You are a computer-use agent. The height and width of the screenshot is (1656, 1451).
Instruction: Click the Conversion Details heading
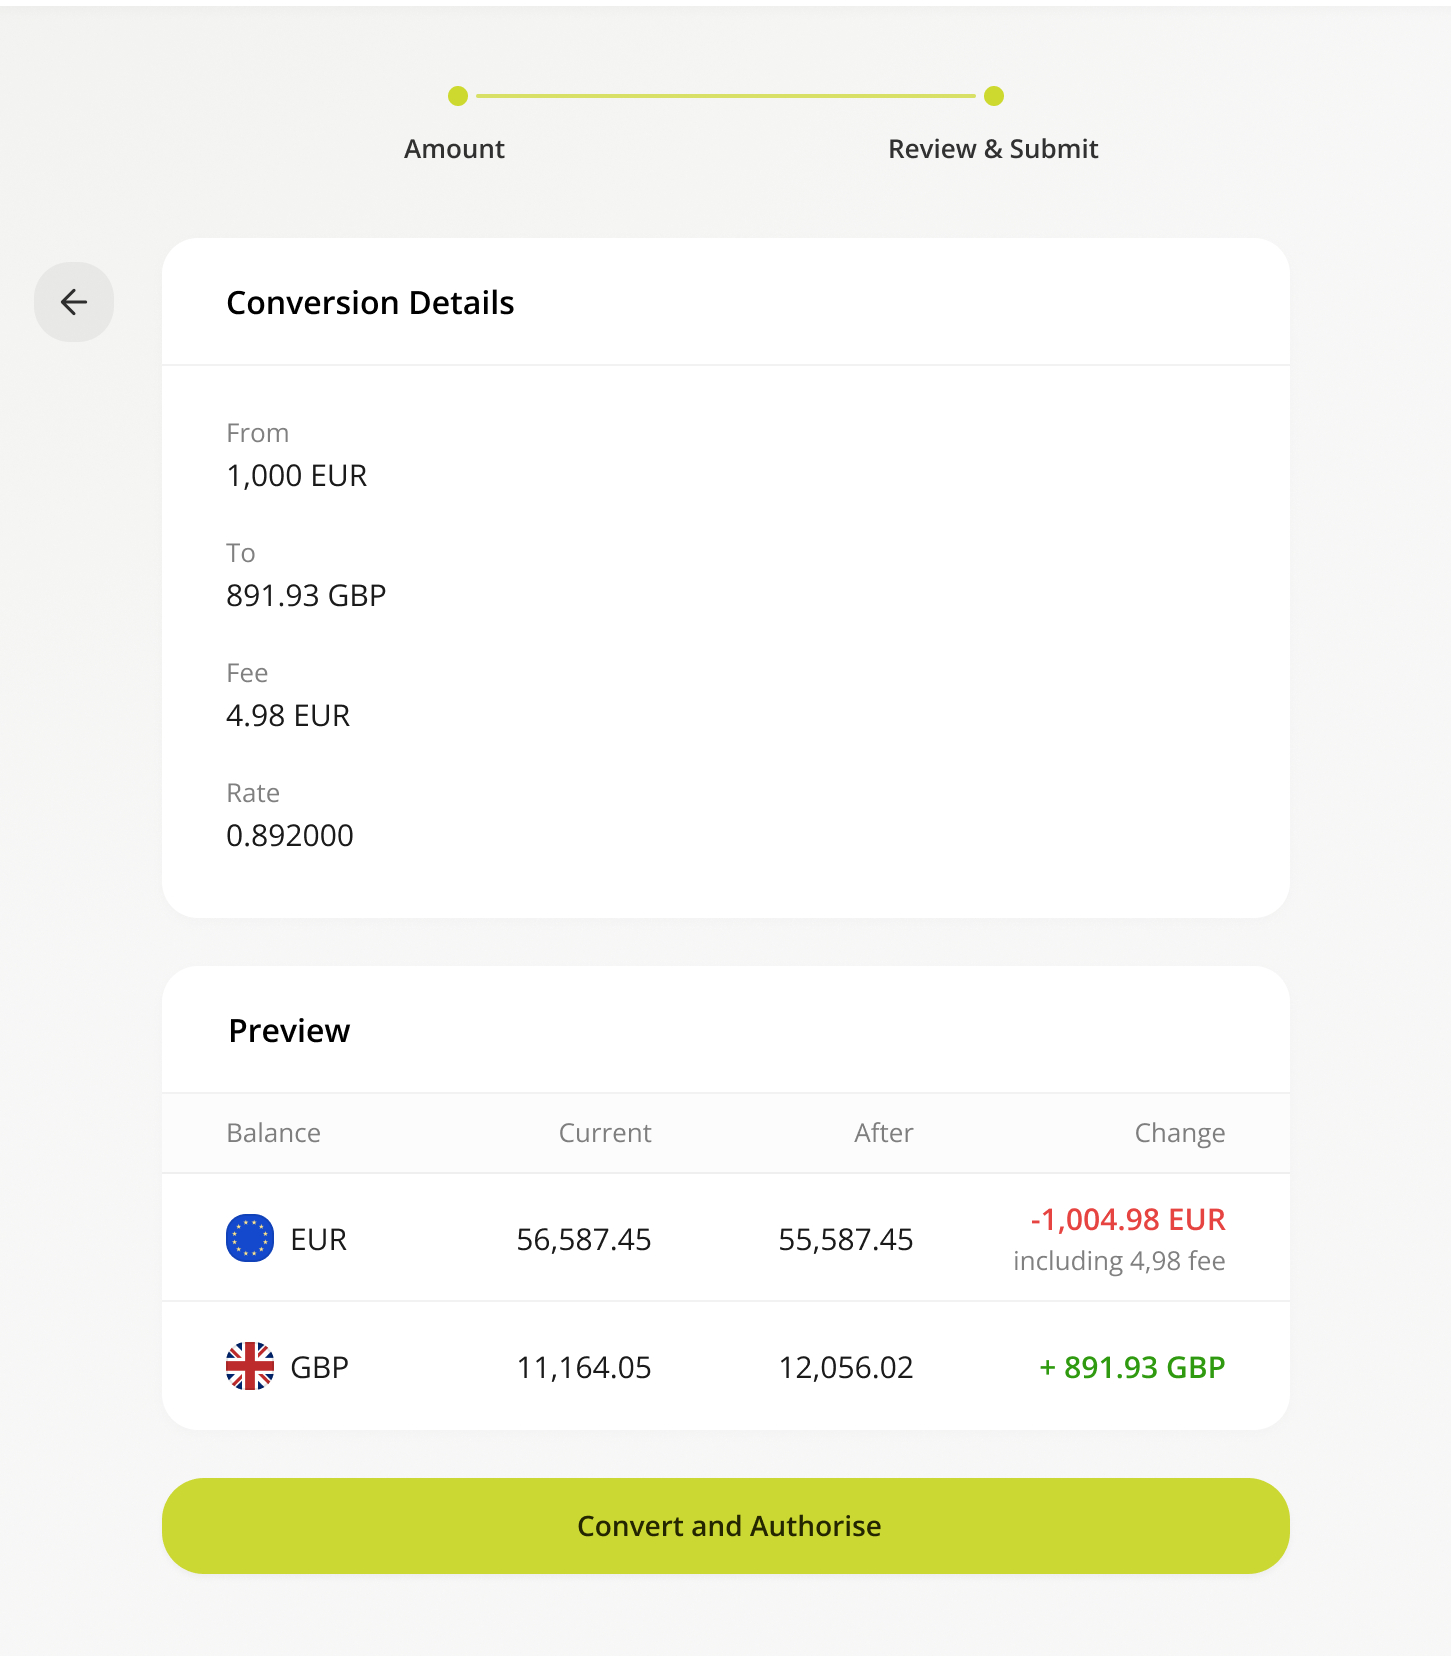coord(370,303)
